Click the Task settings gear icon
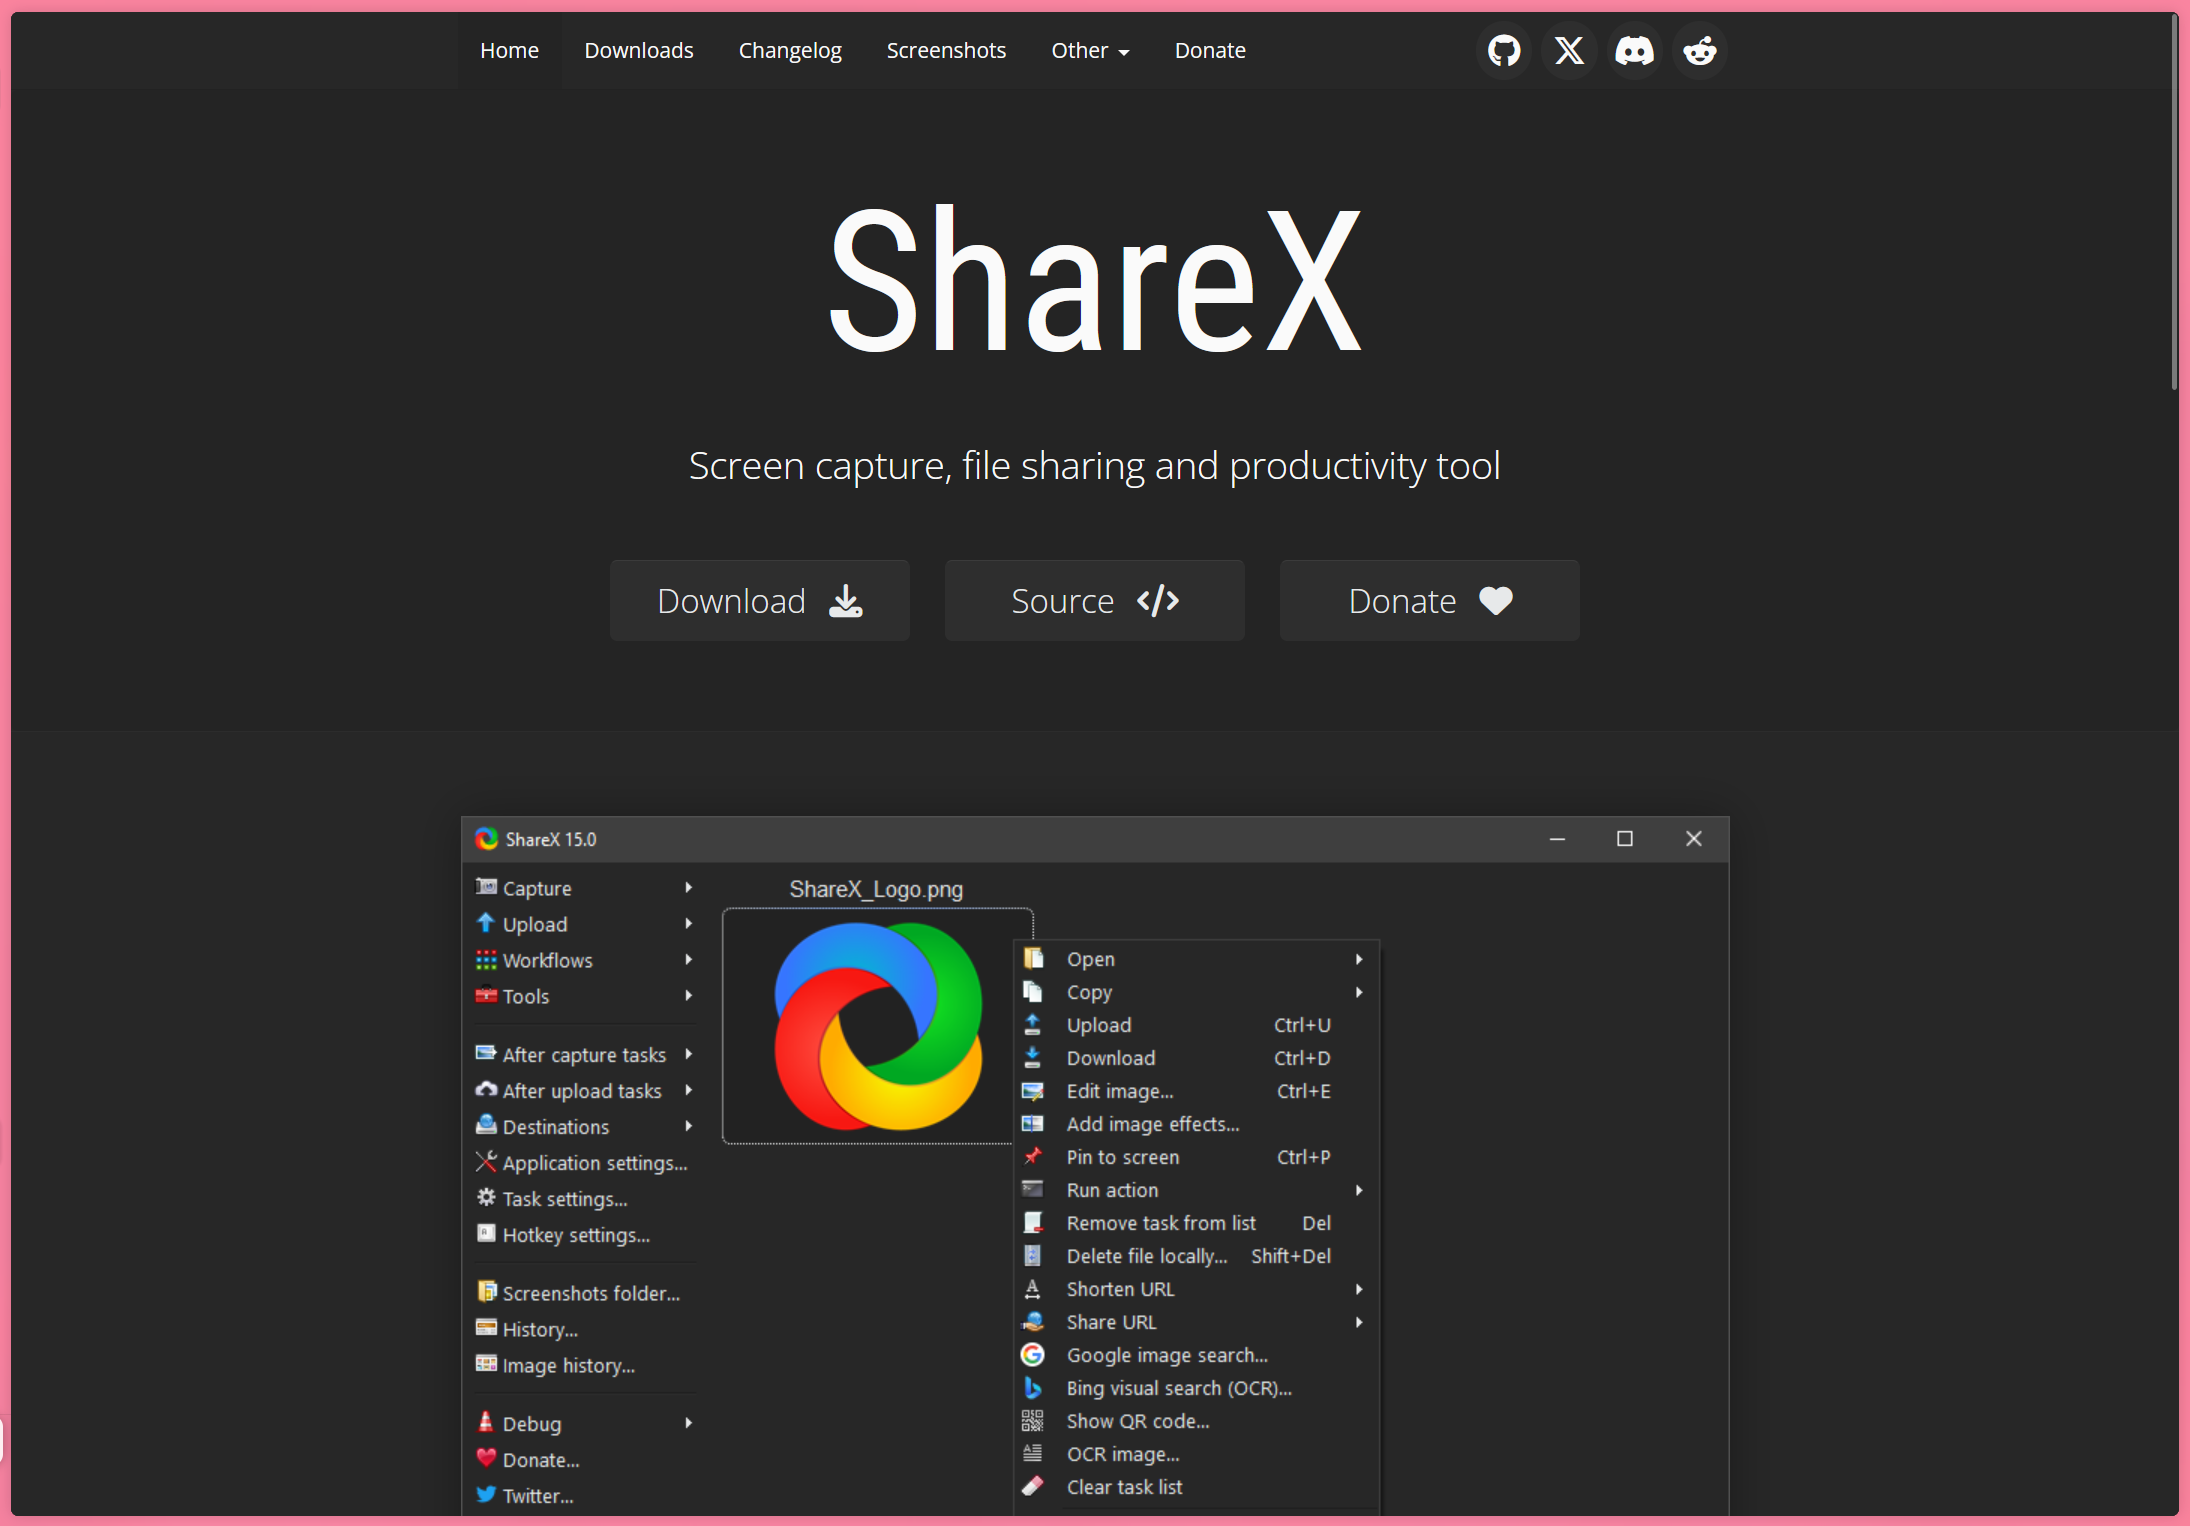The image size is (2190, 1526). pyautogui.click(x=486, y=1198)
